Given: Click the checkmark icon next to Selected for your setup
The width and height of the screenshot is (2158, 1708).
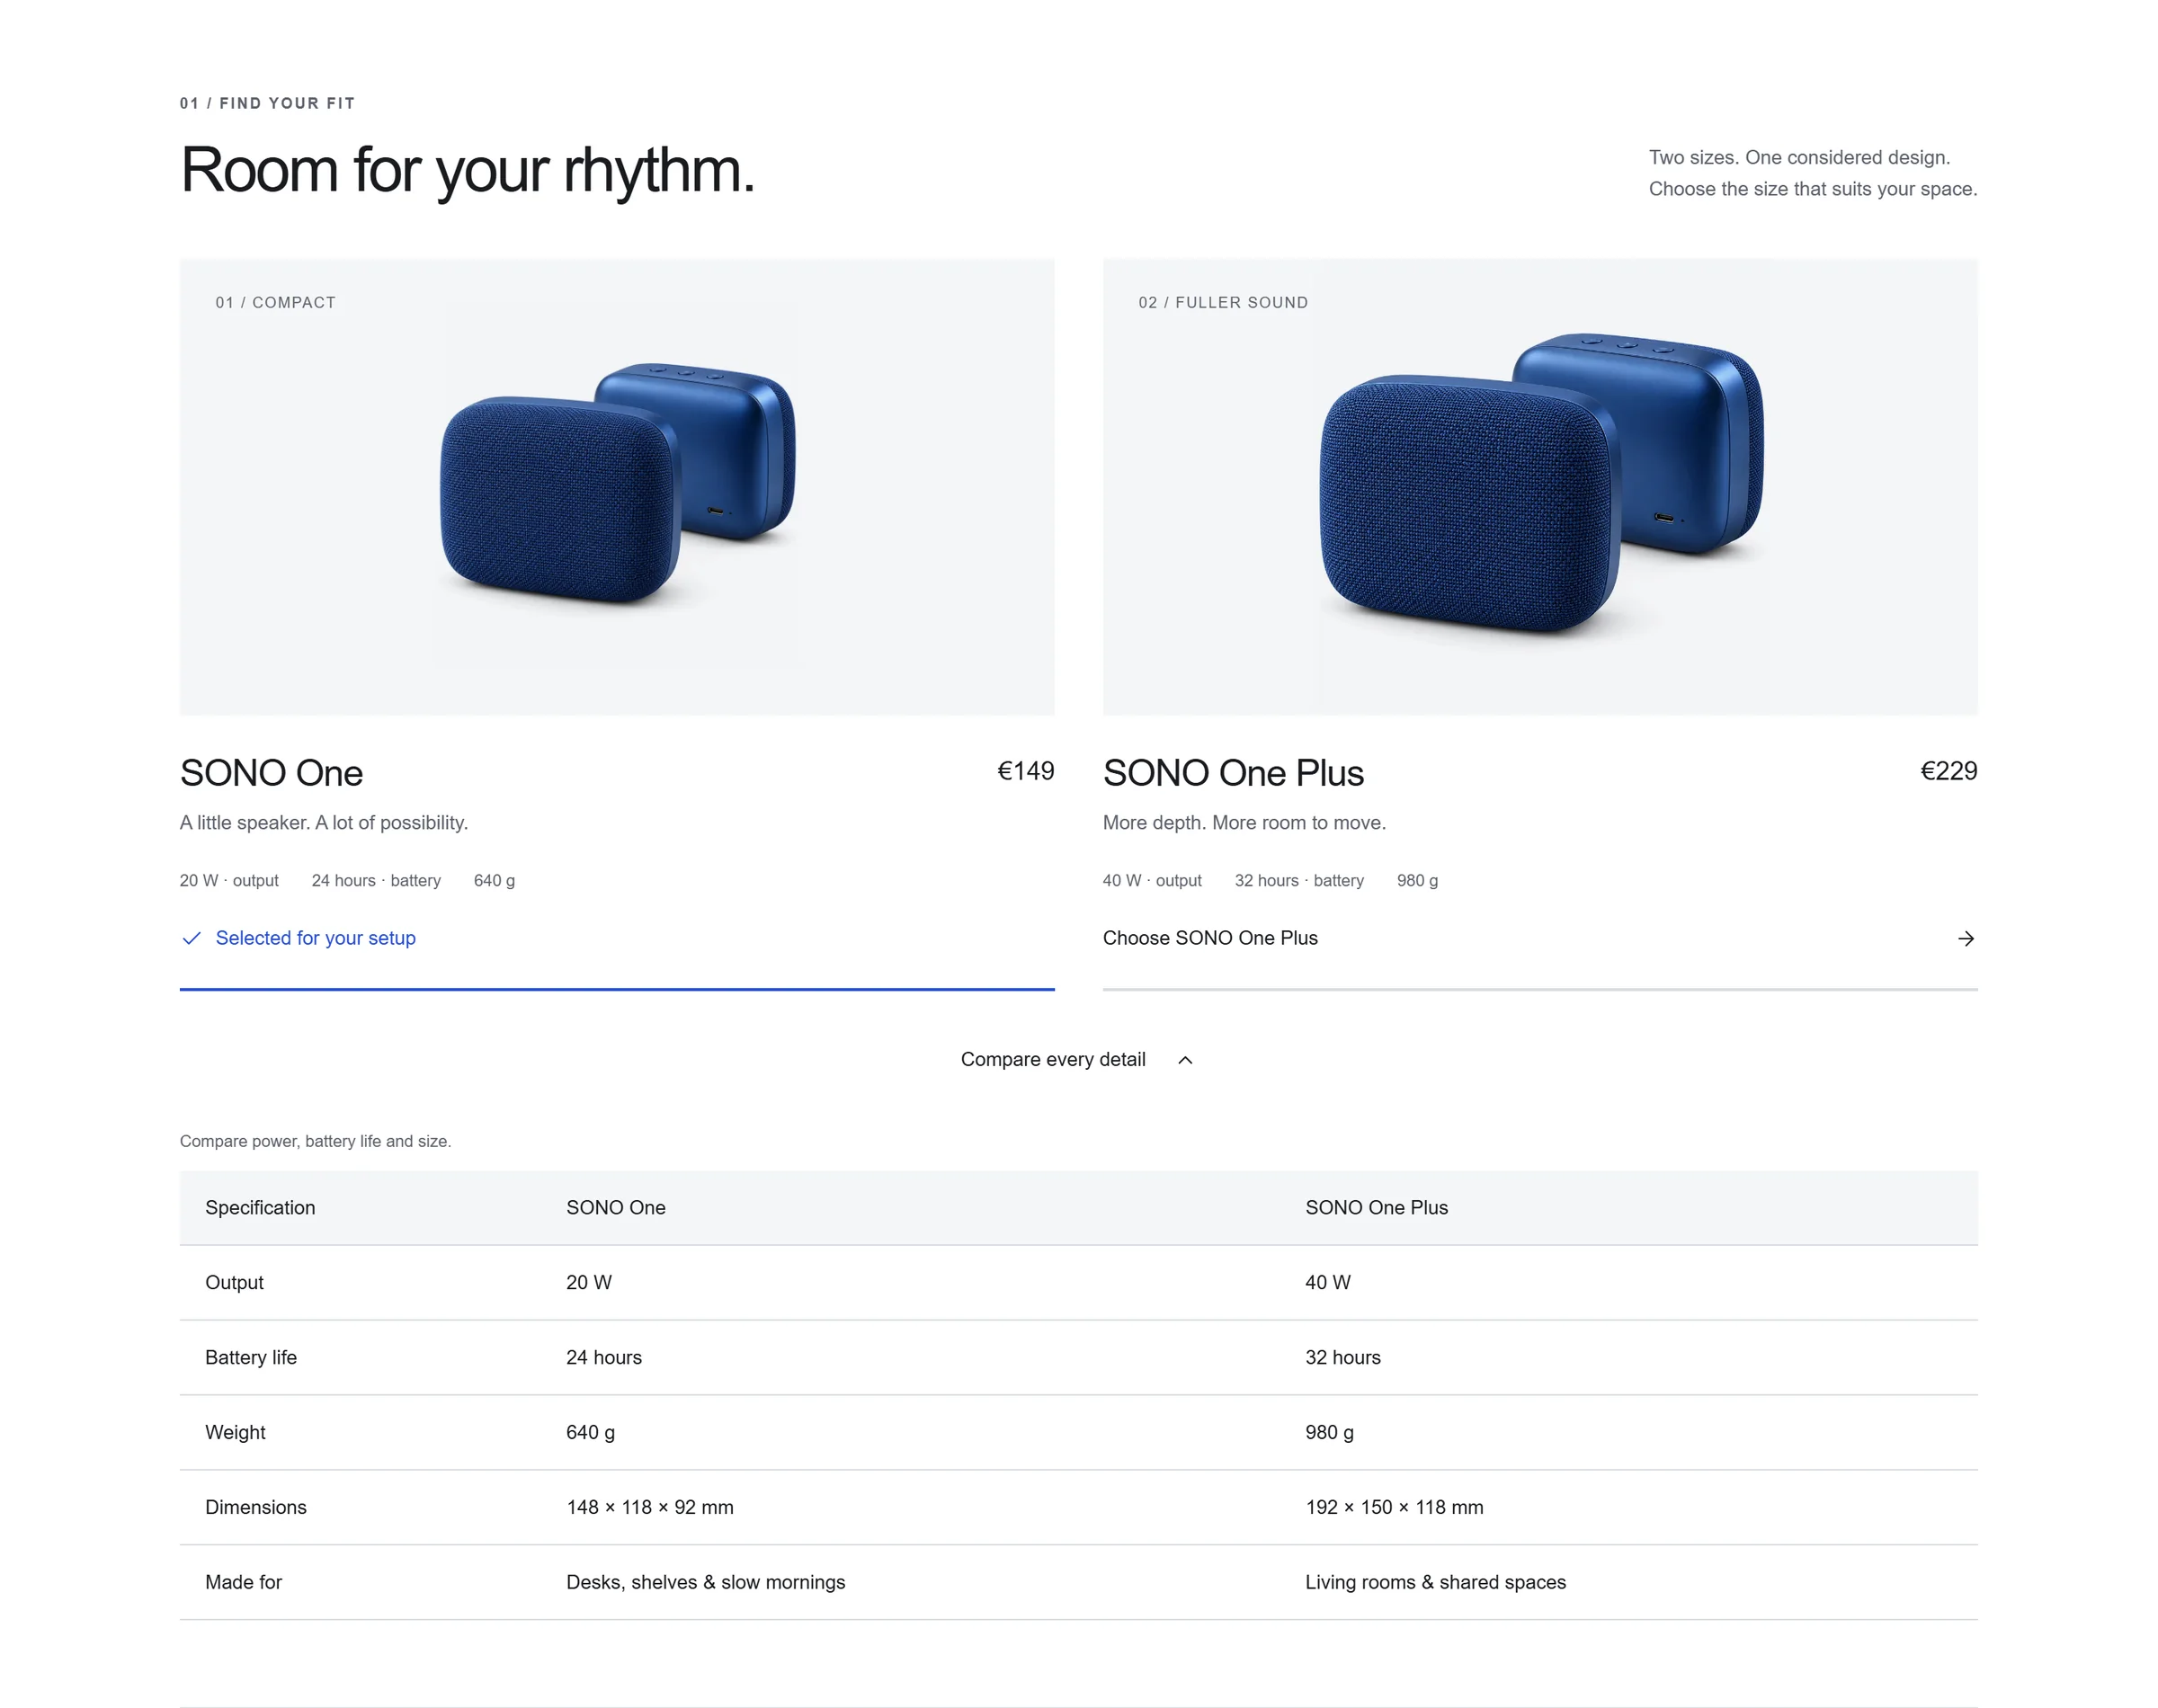Looking at the screenshot, I should click(191, 938).
